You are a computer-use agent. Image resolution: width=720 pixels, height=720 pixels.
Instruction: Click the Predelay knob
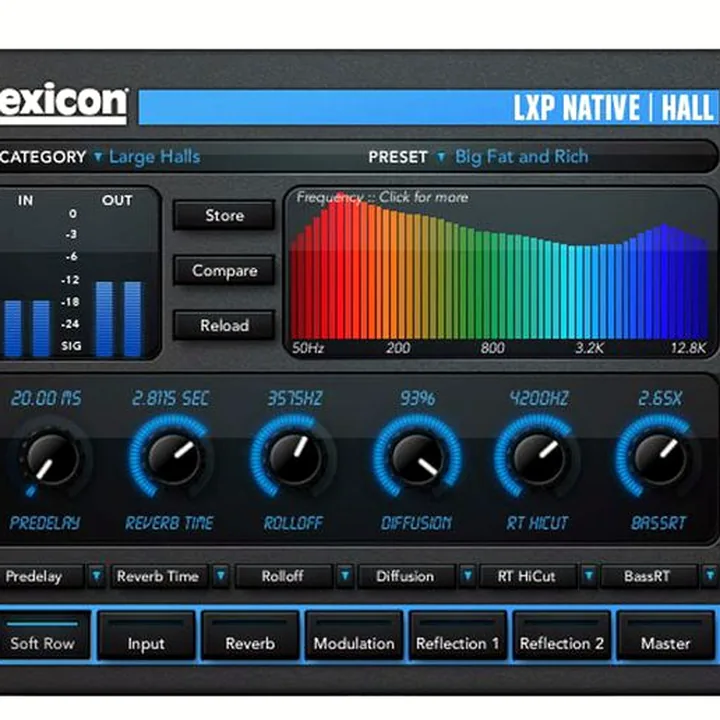[x=51, y=458]
